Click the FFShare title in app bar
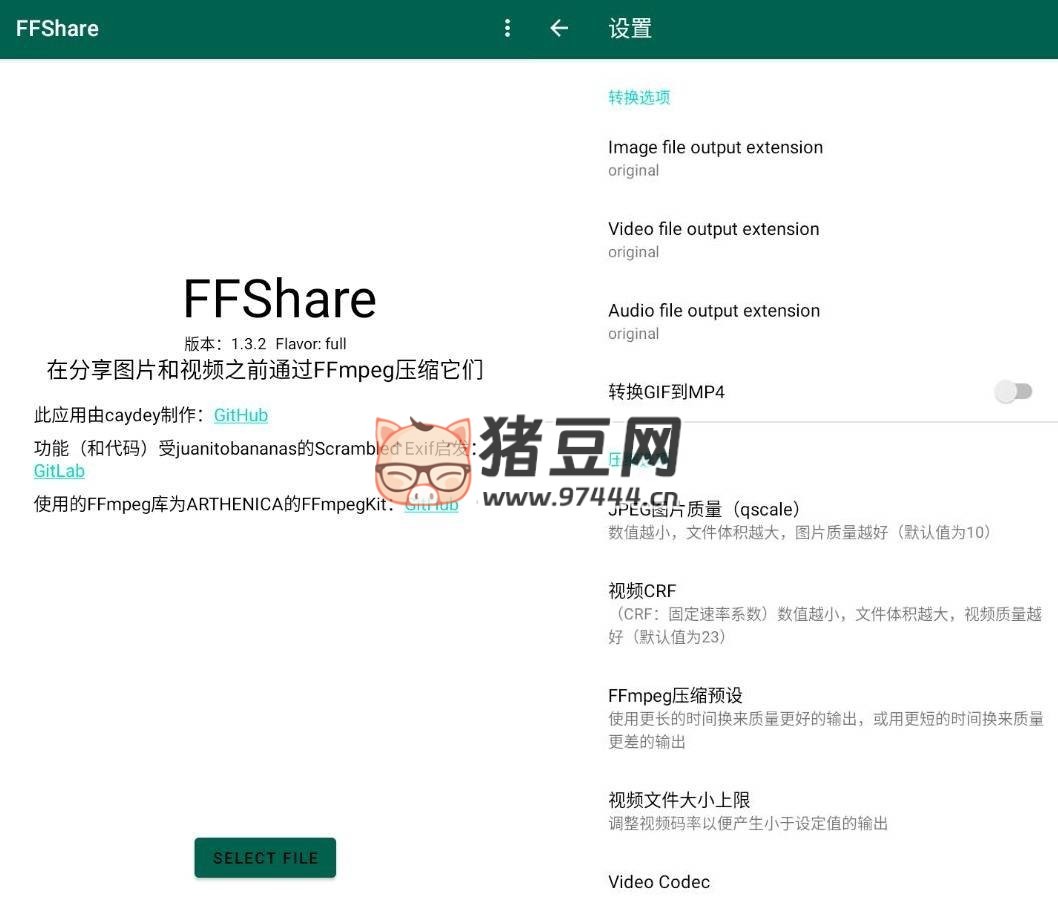Viewport: 1058px width, 920px height. tap(57, 28)
